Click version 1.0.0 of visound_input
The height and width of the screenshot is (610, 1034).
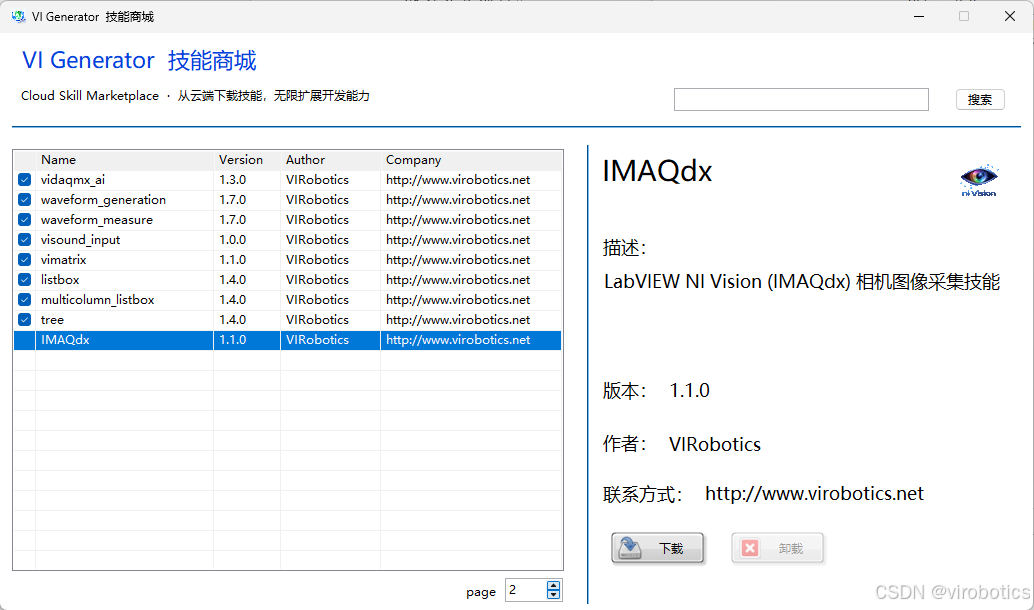point(232,239)
